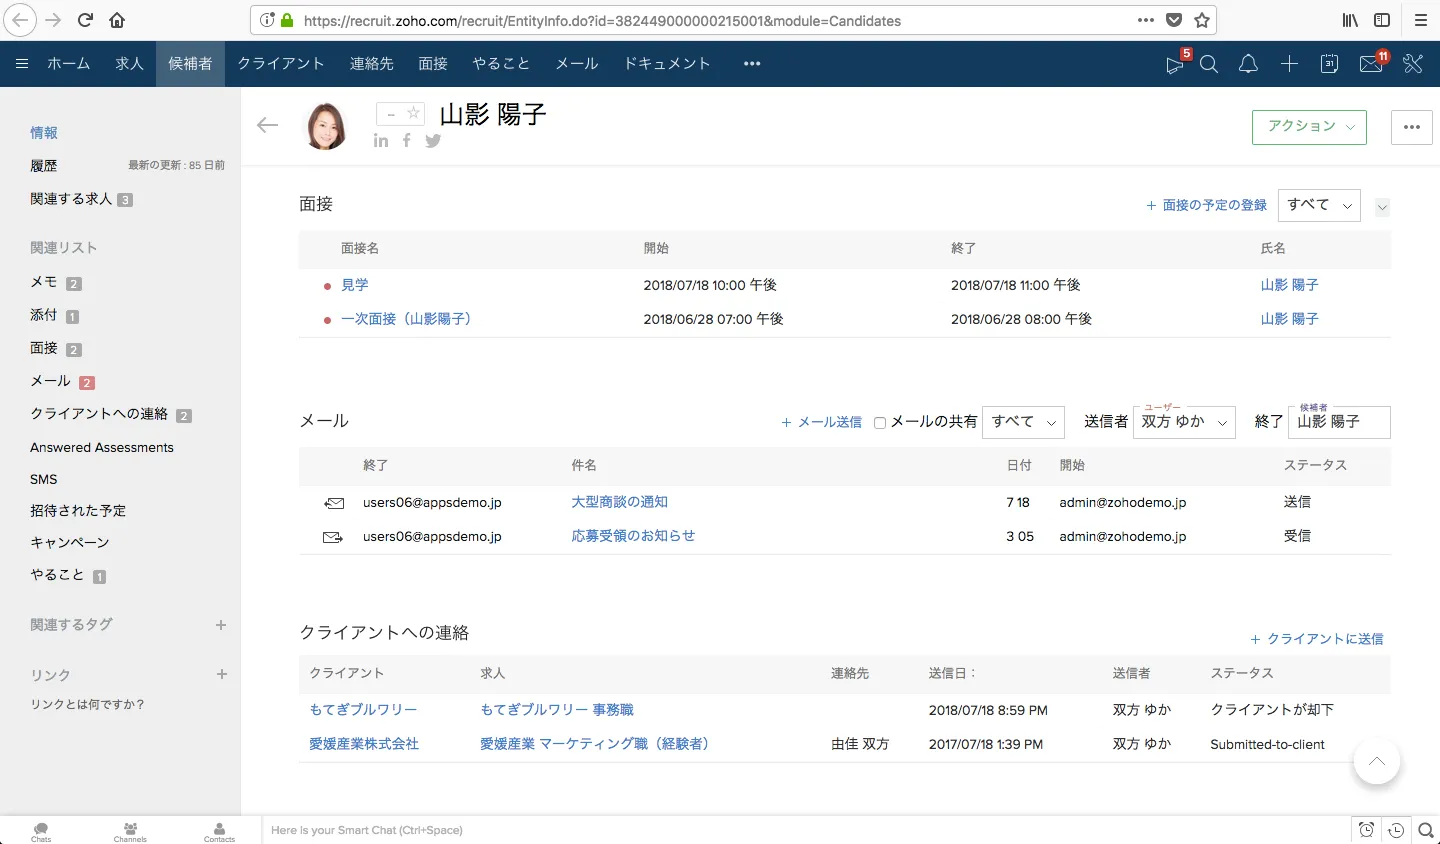Open the 求人 navigation tab
This screenshot has height=844, width=1440.
pyautogui.click(x=129, y=64)
